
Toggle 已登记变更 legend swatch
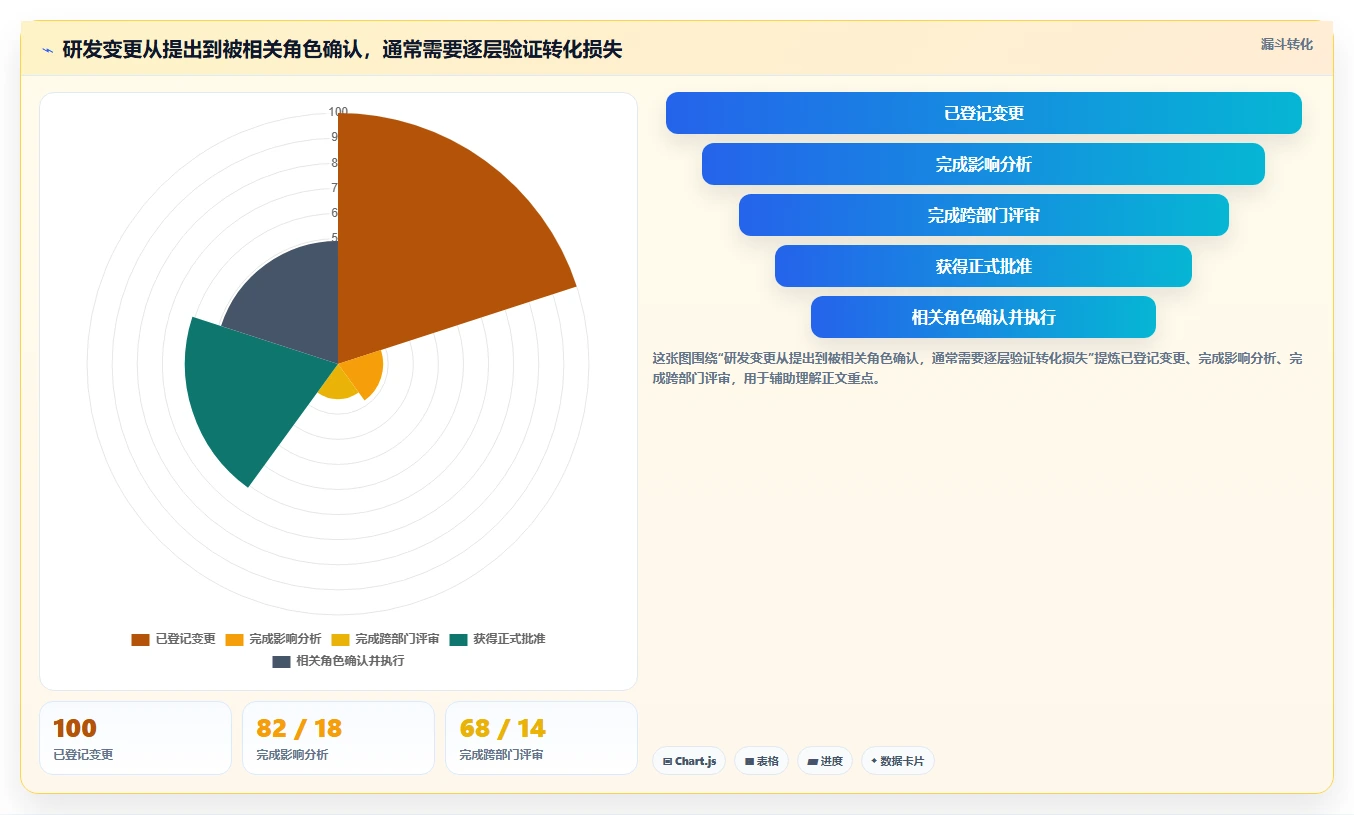[x=140, y=639]
